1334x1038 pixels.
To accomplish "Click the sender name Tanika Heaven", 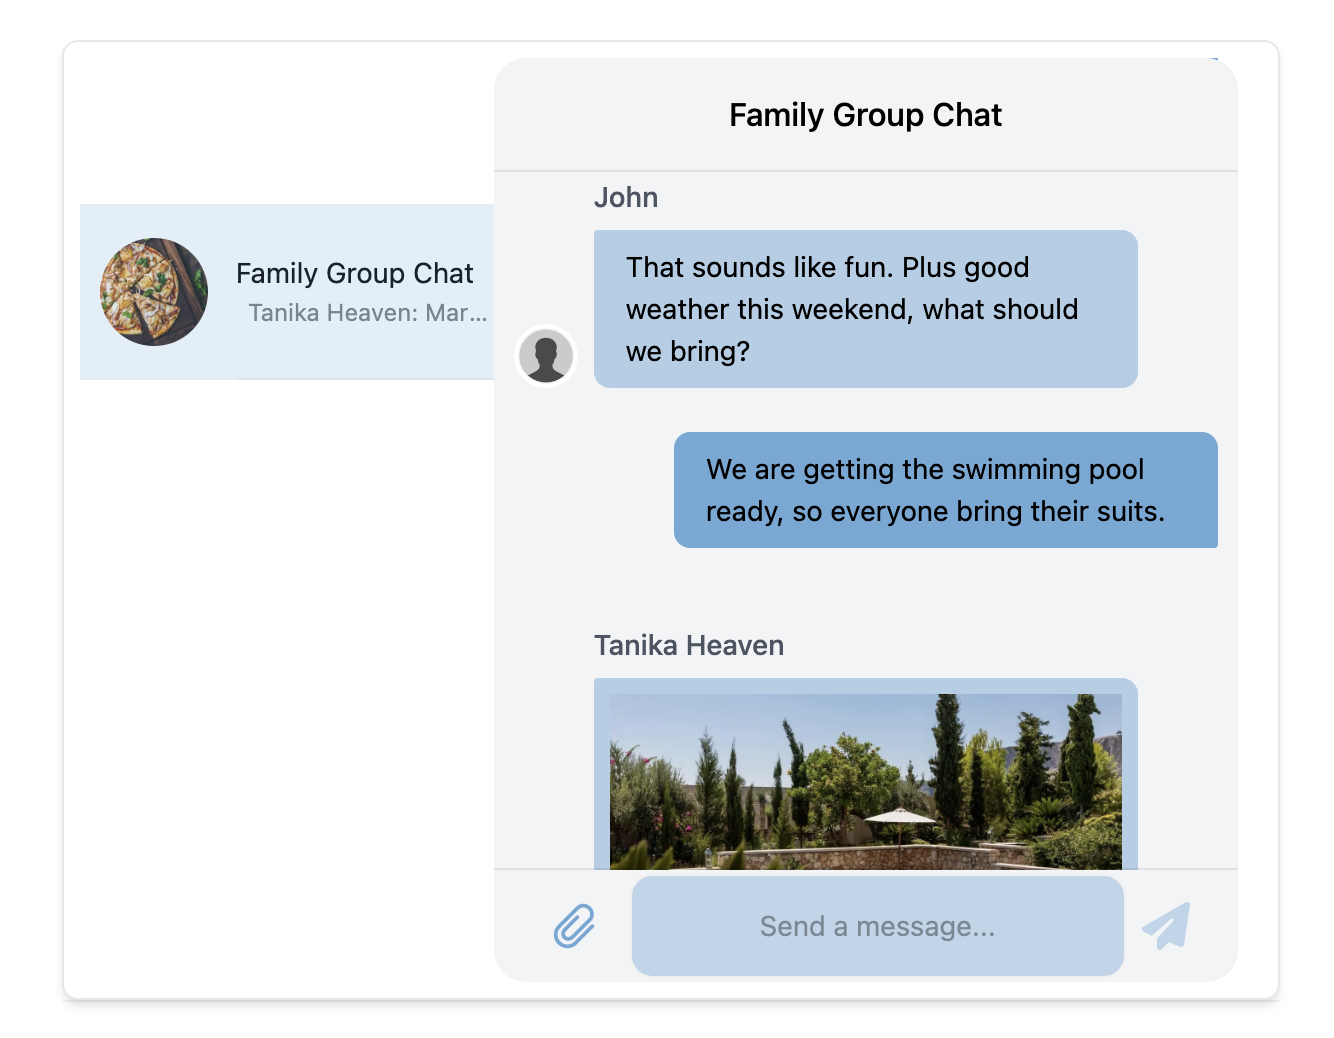I will [689, 645].
